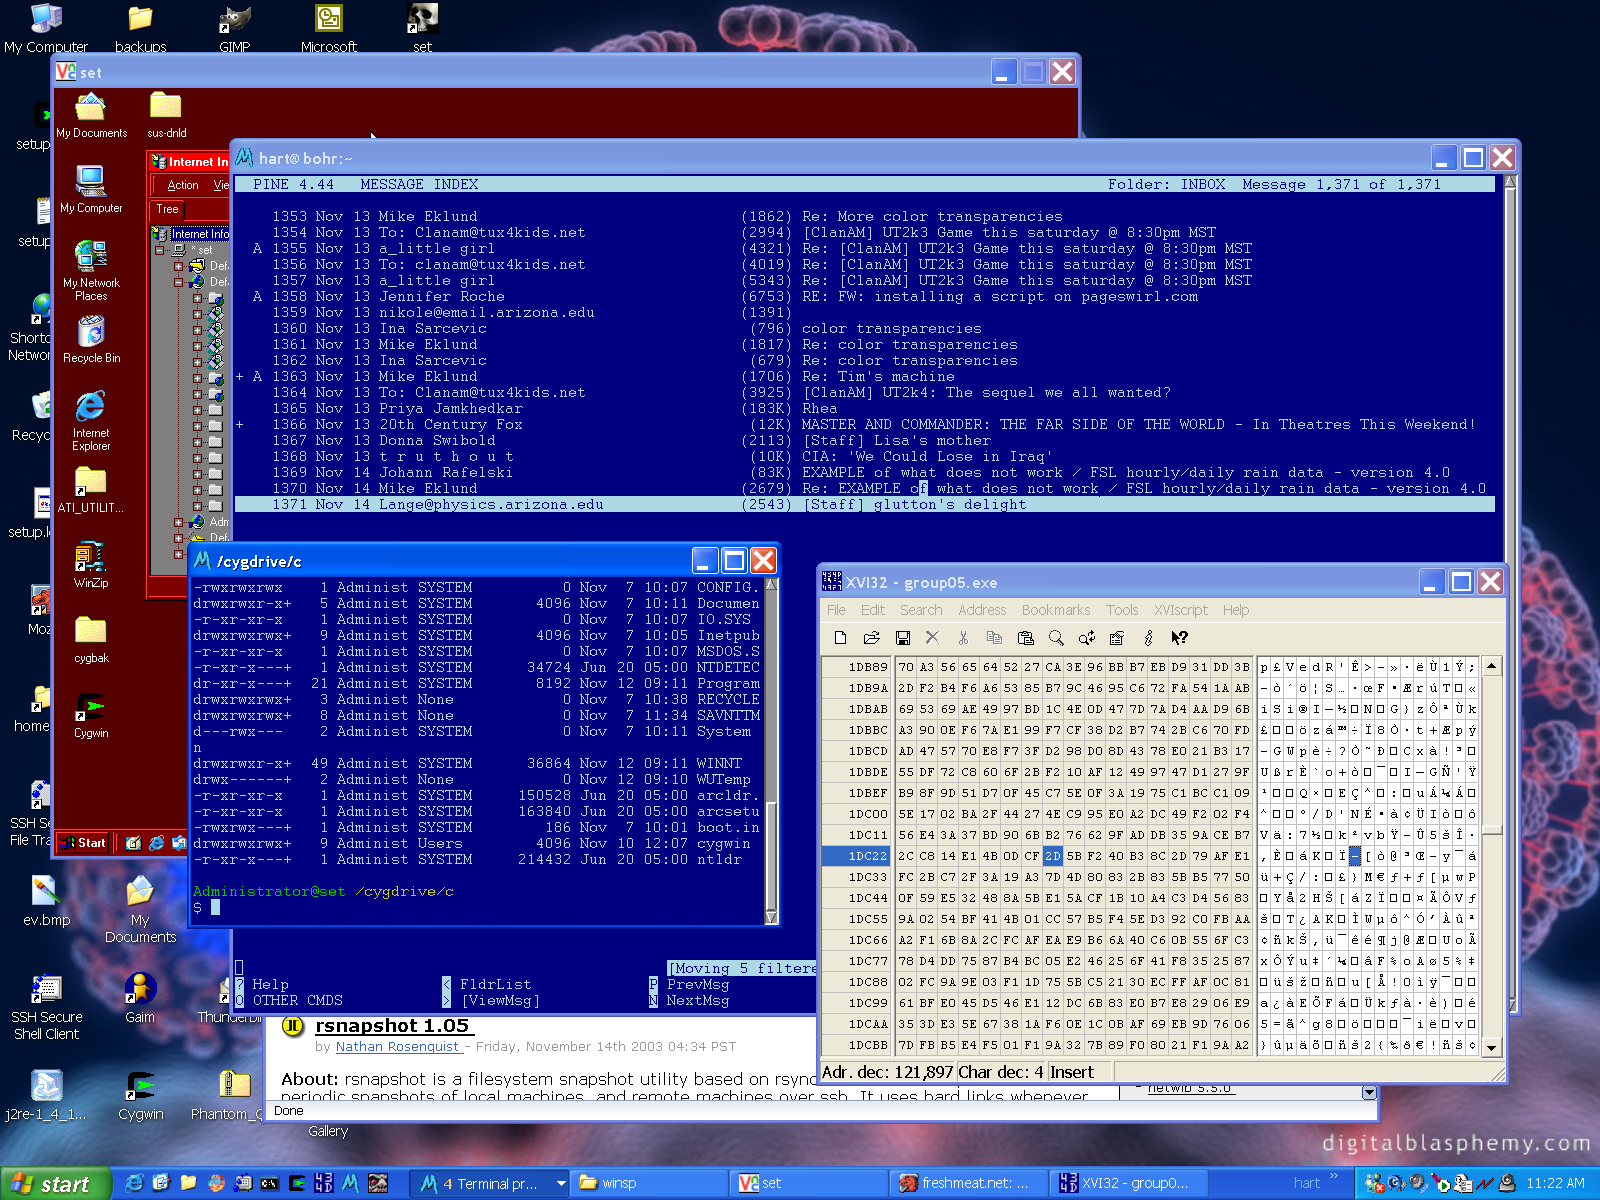Launch XVI32 hex icon in quick launch
Image resolution: width=1600 pixels, height=1200 pixels.
point(324,1183)
